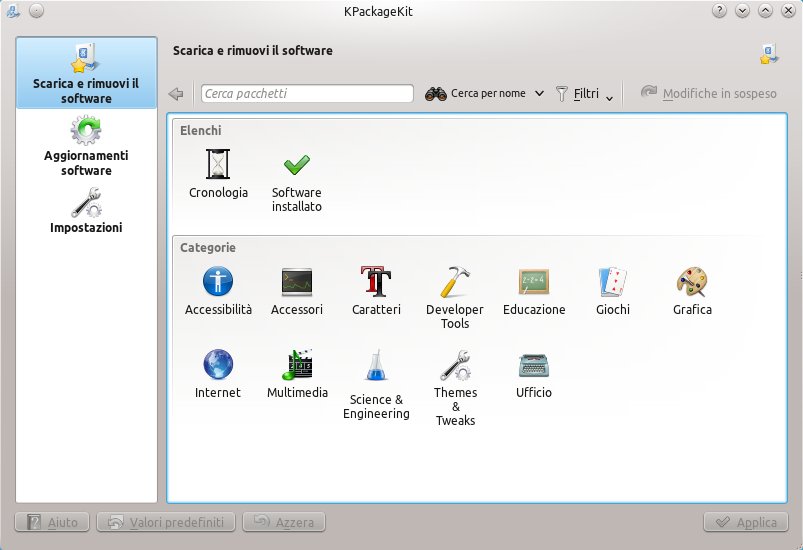Image resolution: width=803 pixels, height=550 pixels.
Task: Select the Grafica category
Action: (x=692, y=282)
